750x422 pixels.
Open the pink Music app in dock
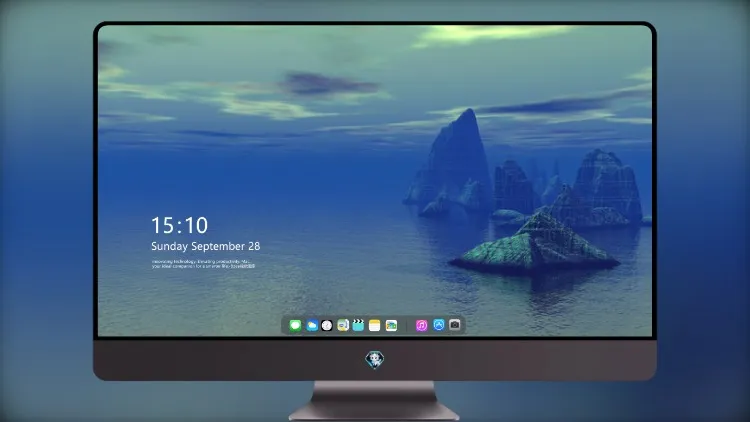click(421, 326)
